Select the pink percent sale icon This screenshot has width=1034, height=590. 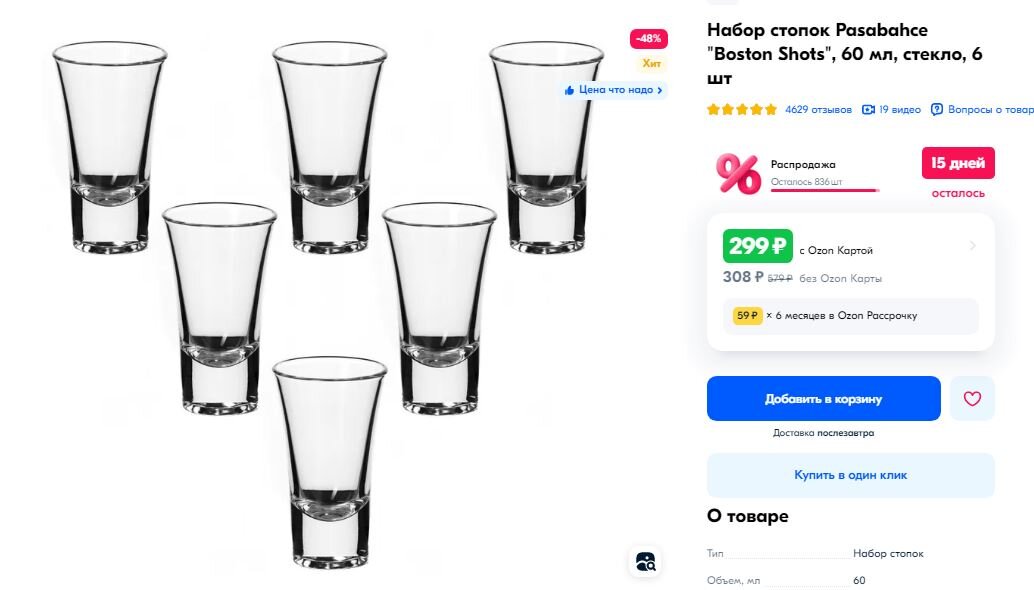point(732,172)
